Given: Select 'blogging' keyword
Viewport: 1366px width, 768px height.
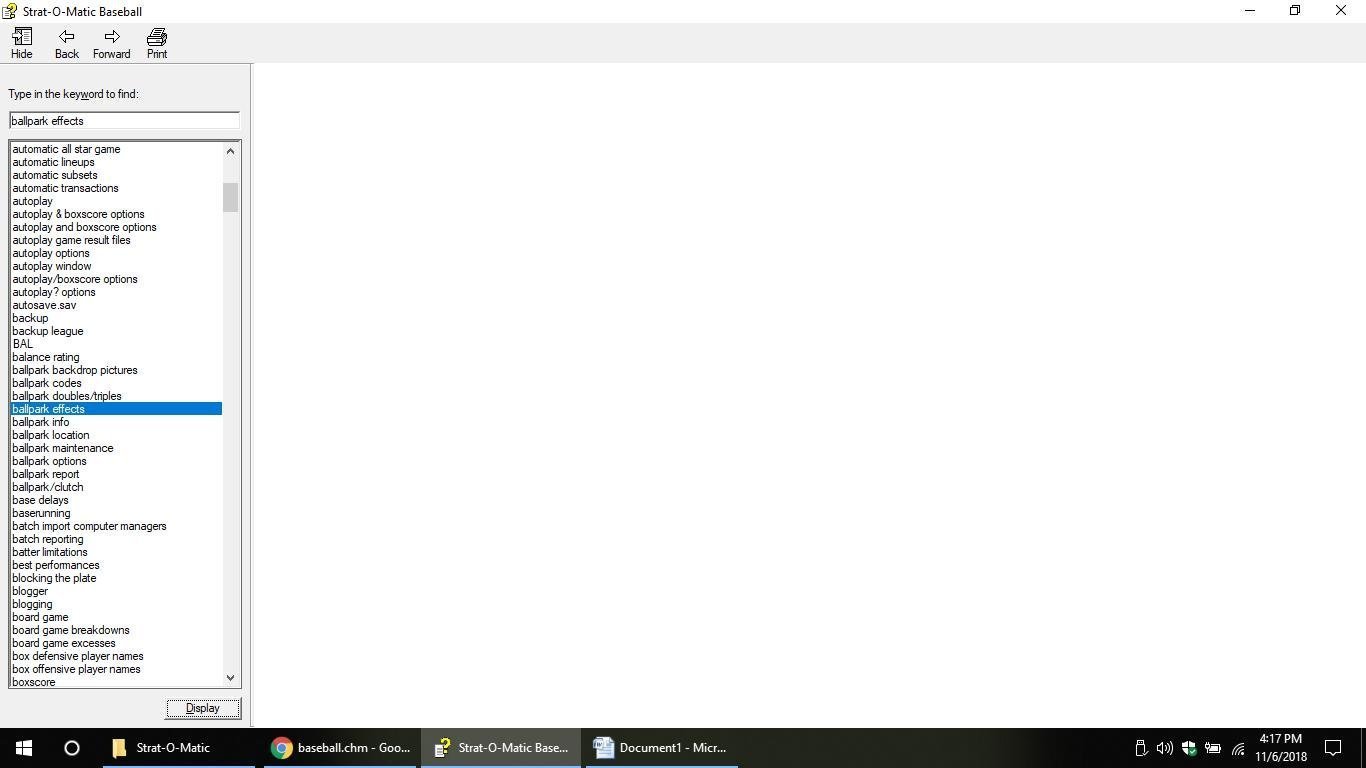Looking at the screenshot, I should coord(32,604).
